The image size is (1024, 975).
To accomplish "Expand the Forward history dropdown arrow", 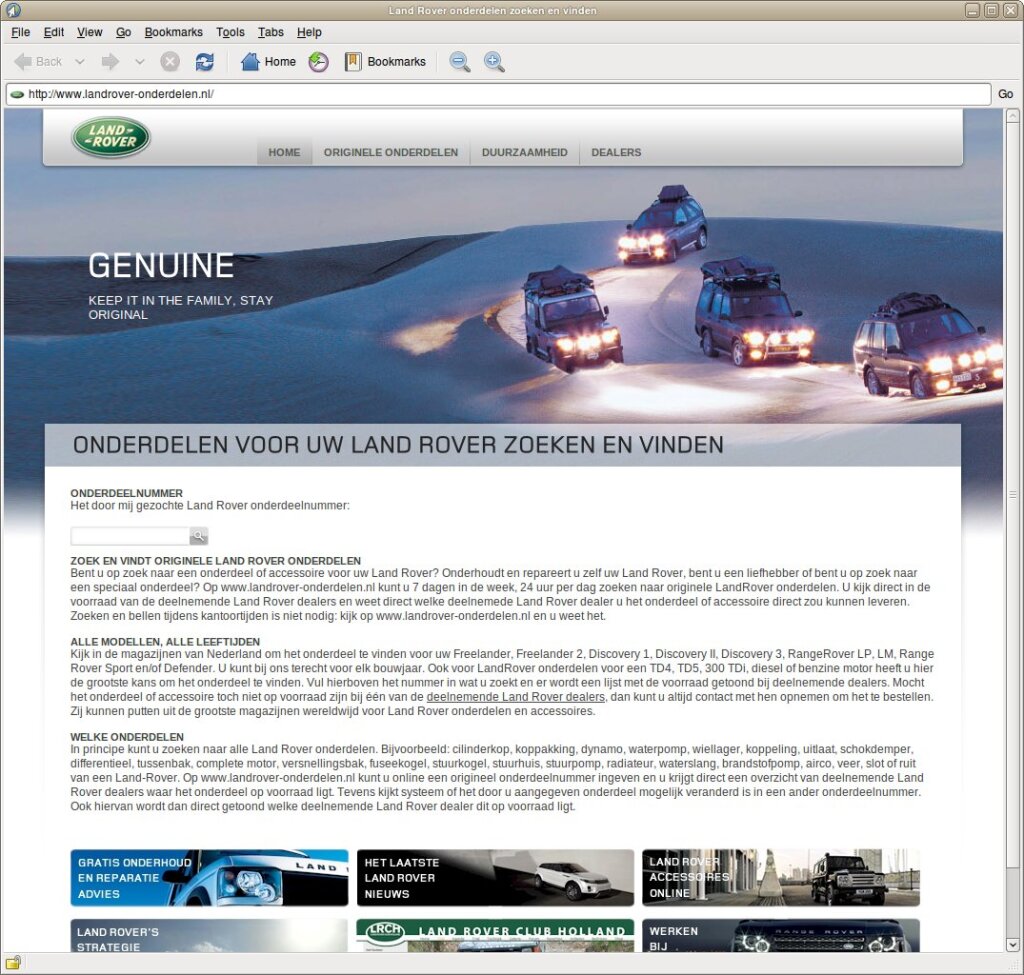I will tap(140, 62).
